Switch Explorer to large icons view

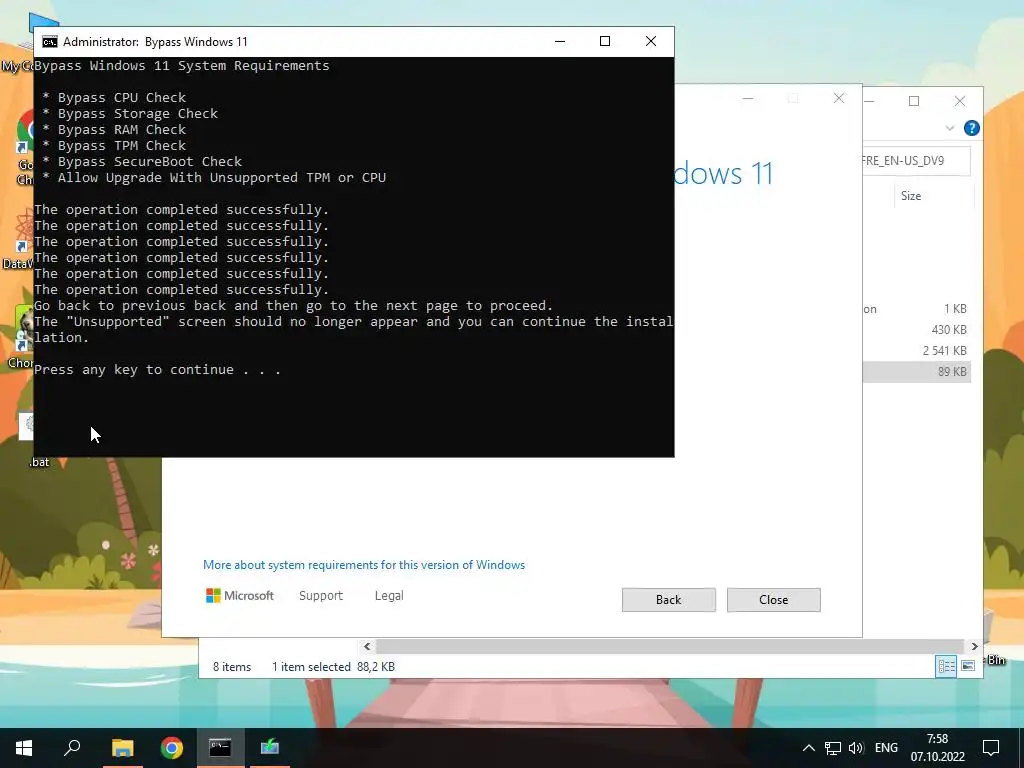(x=968, y=666)
